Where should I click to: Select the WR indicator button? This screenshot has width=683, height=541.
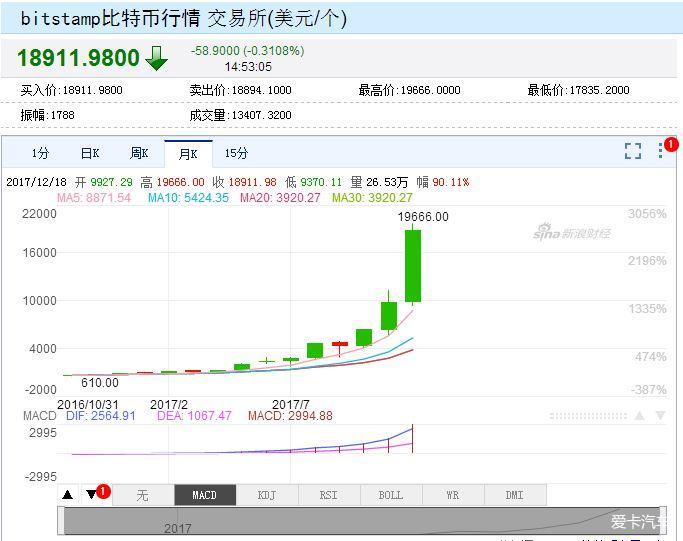(453, 495)
